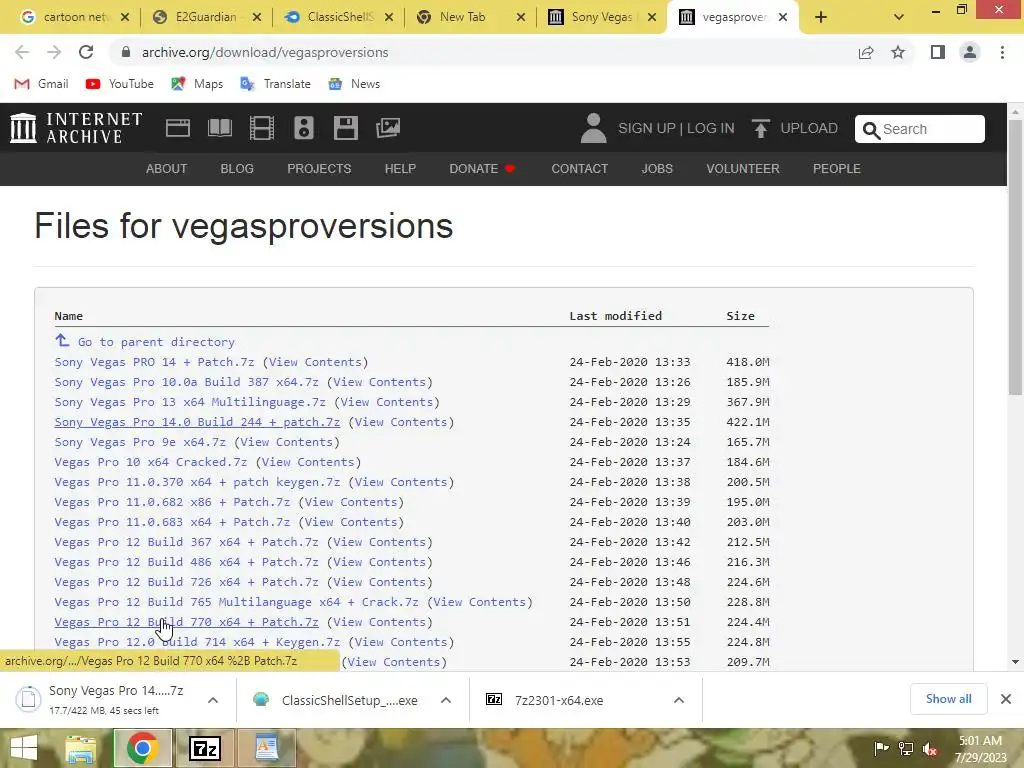
Task: Download Vegas Pro 10 x64 Cracked.7z
Action: (151, 462)
